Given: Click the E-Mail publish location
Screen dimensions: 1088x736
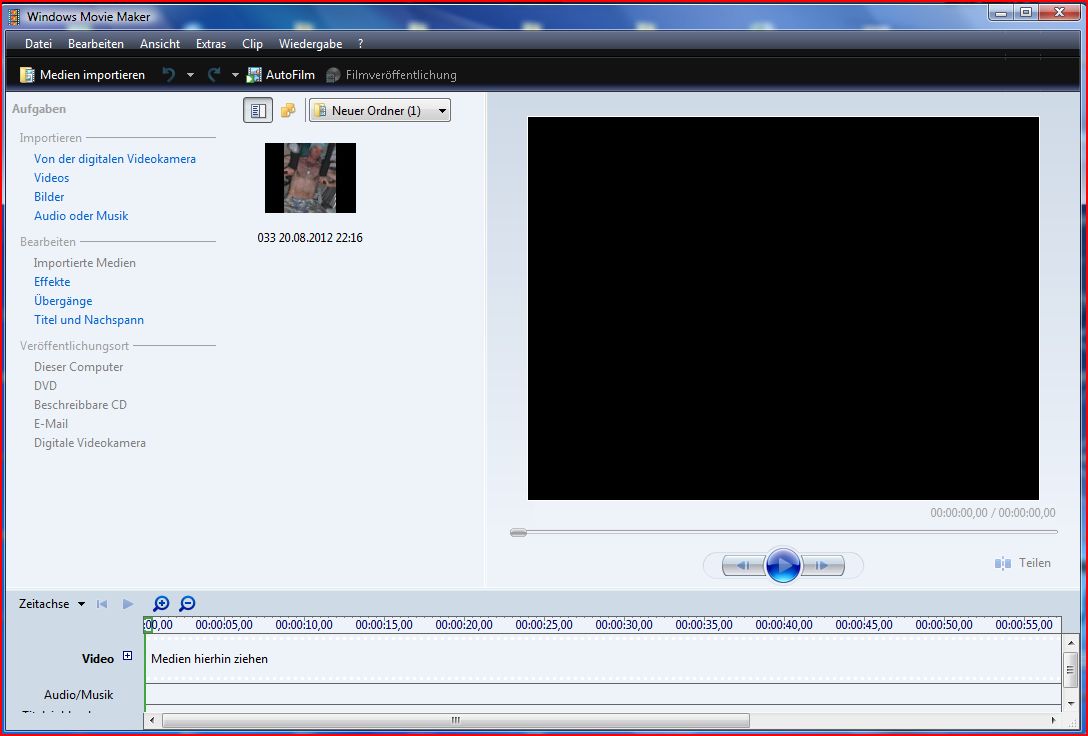Looking at the screenshot, I should pyautogui.click(x=51, y=424).
